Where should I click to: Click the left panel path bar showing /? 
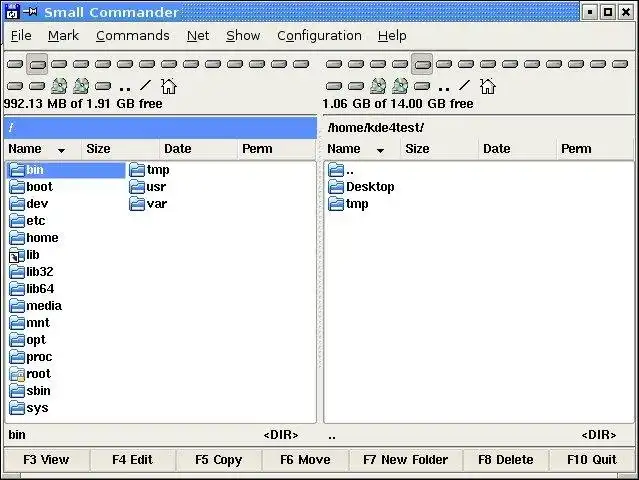pos(161,128)
